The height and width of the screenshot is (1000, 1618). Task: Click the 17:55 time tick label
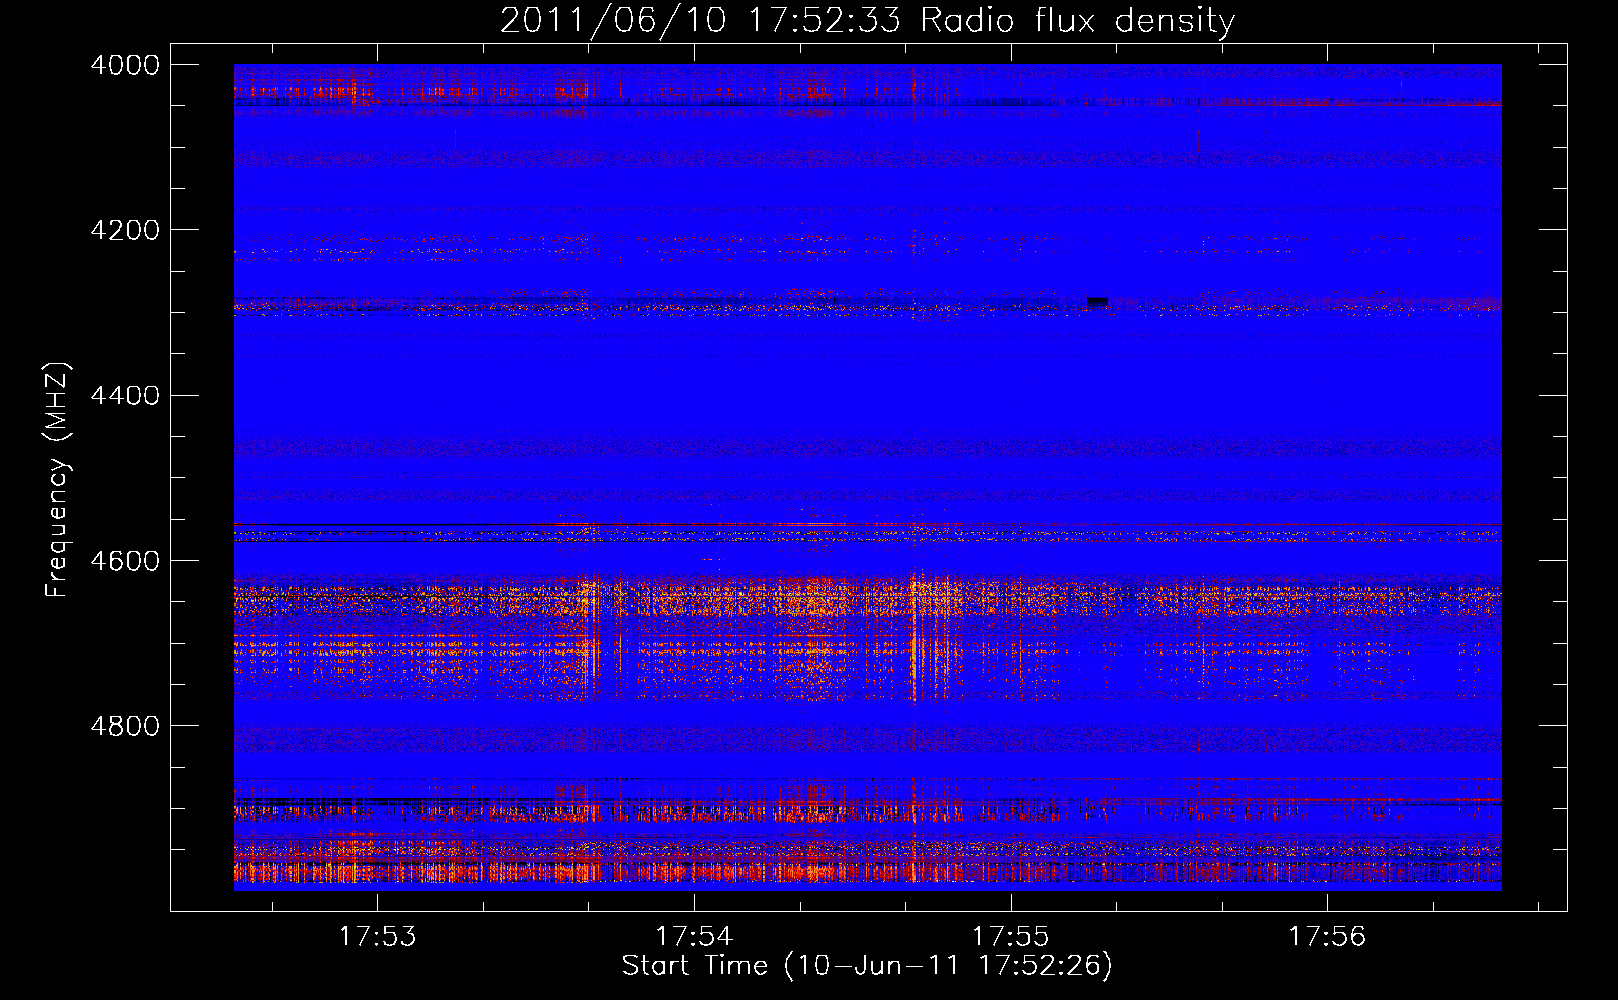click(1011, 937)
